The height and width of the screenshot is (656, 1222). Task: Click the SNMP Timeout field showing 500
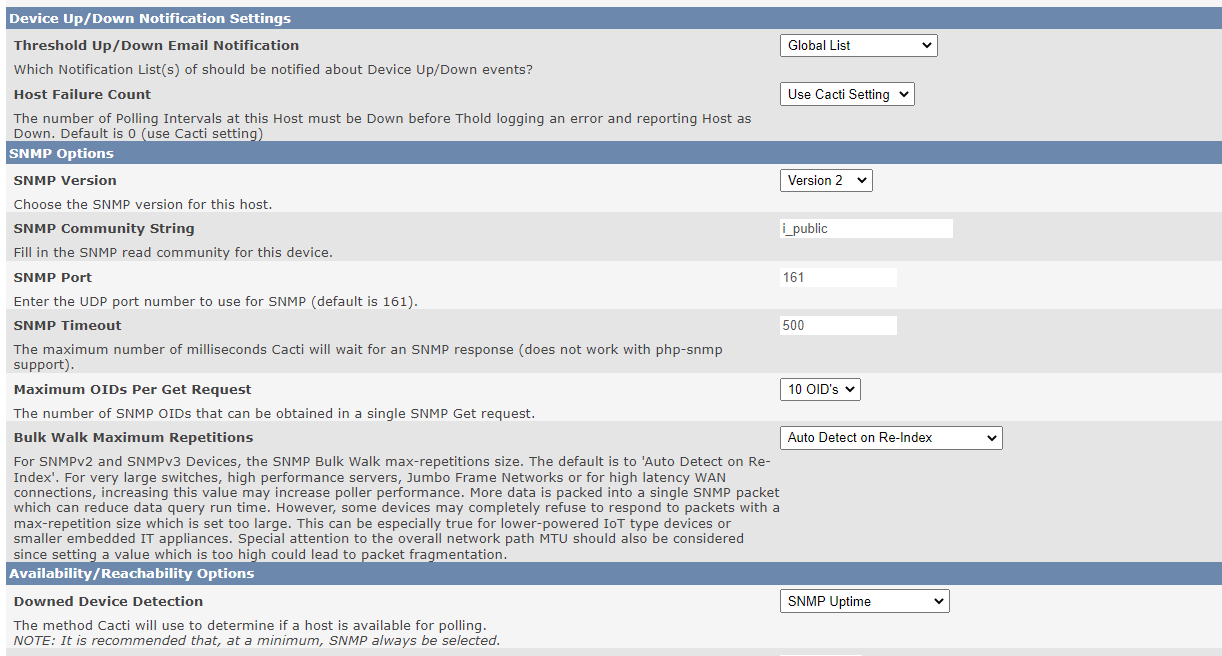pyautogui.click(x=838, y=325)
